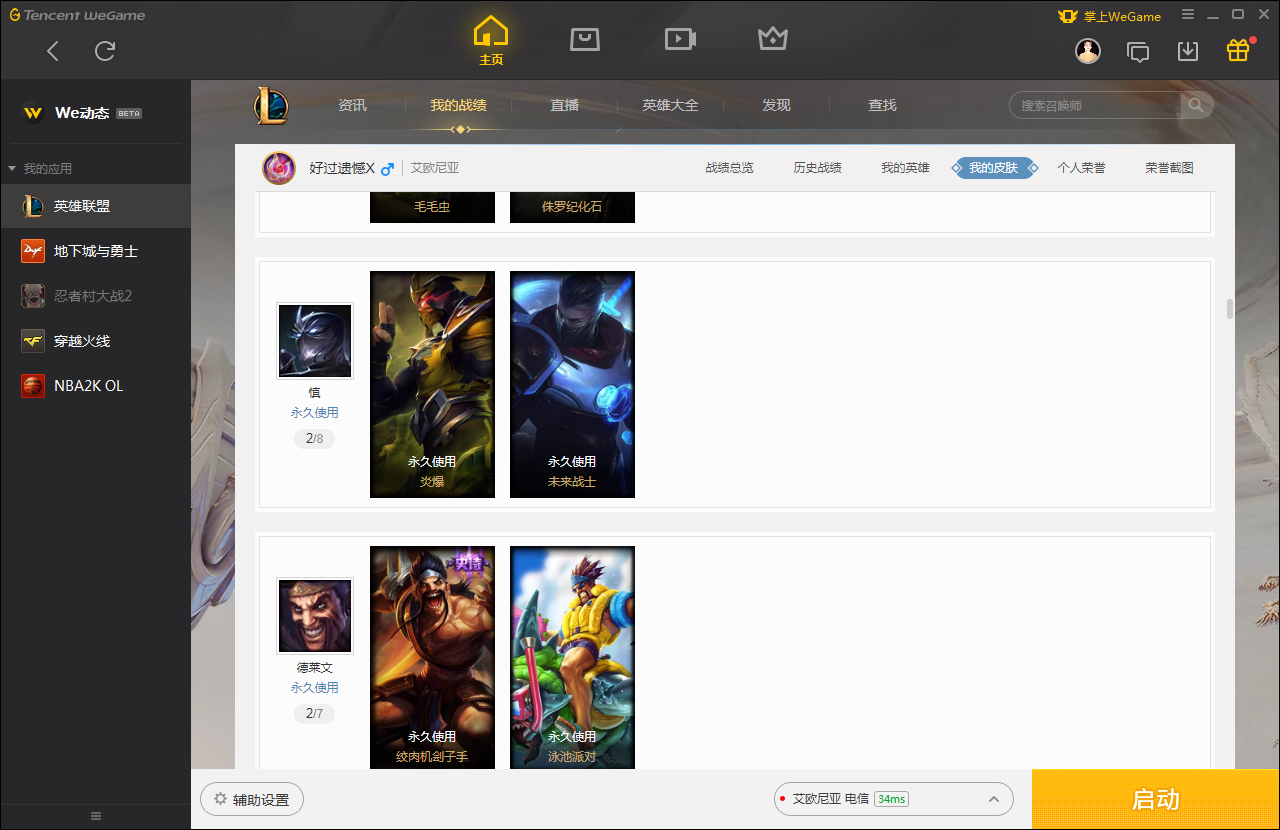
Task: Focus the 搜索召唤师 search field
Action: (x=1096, y=105)
